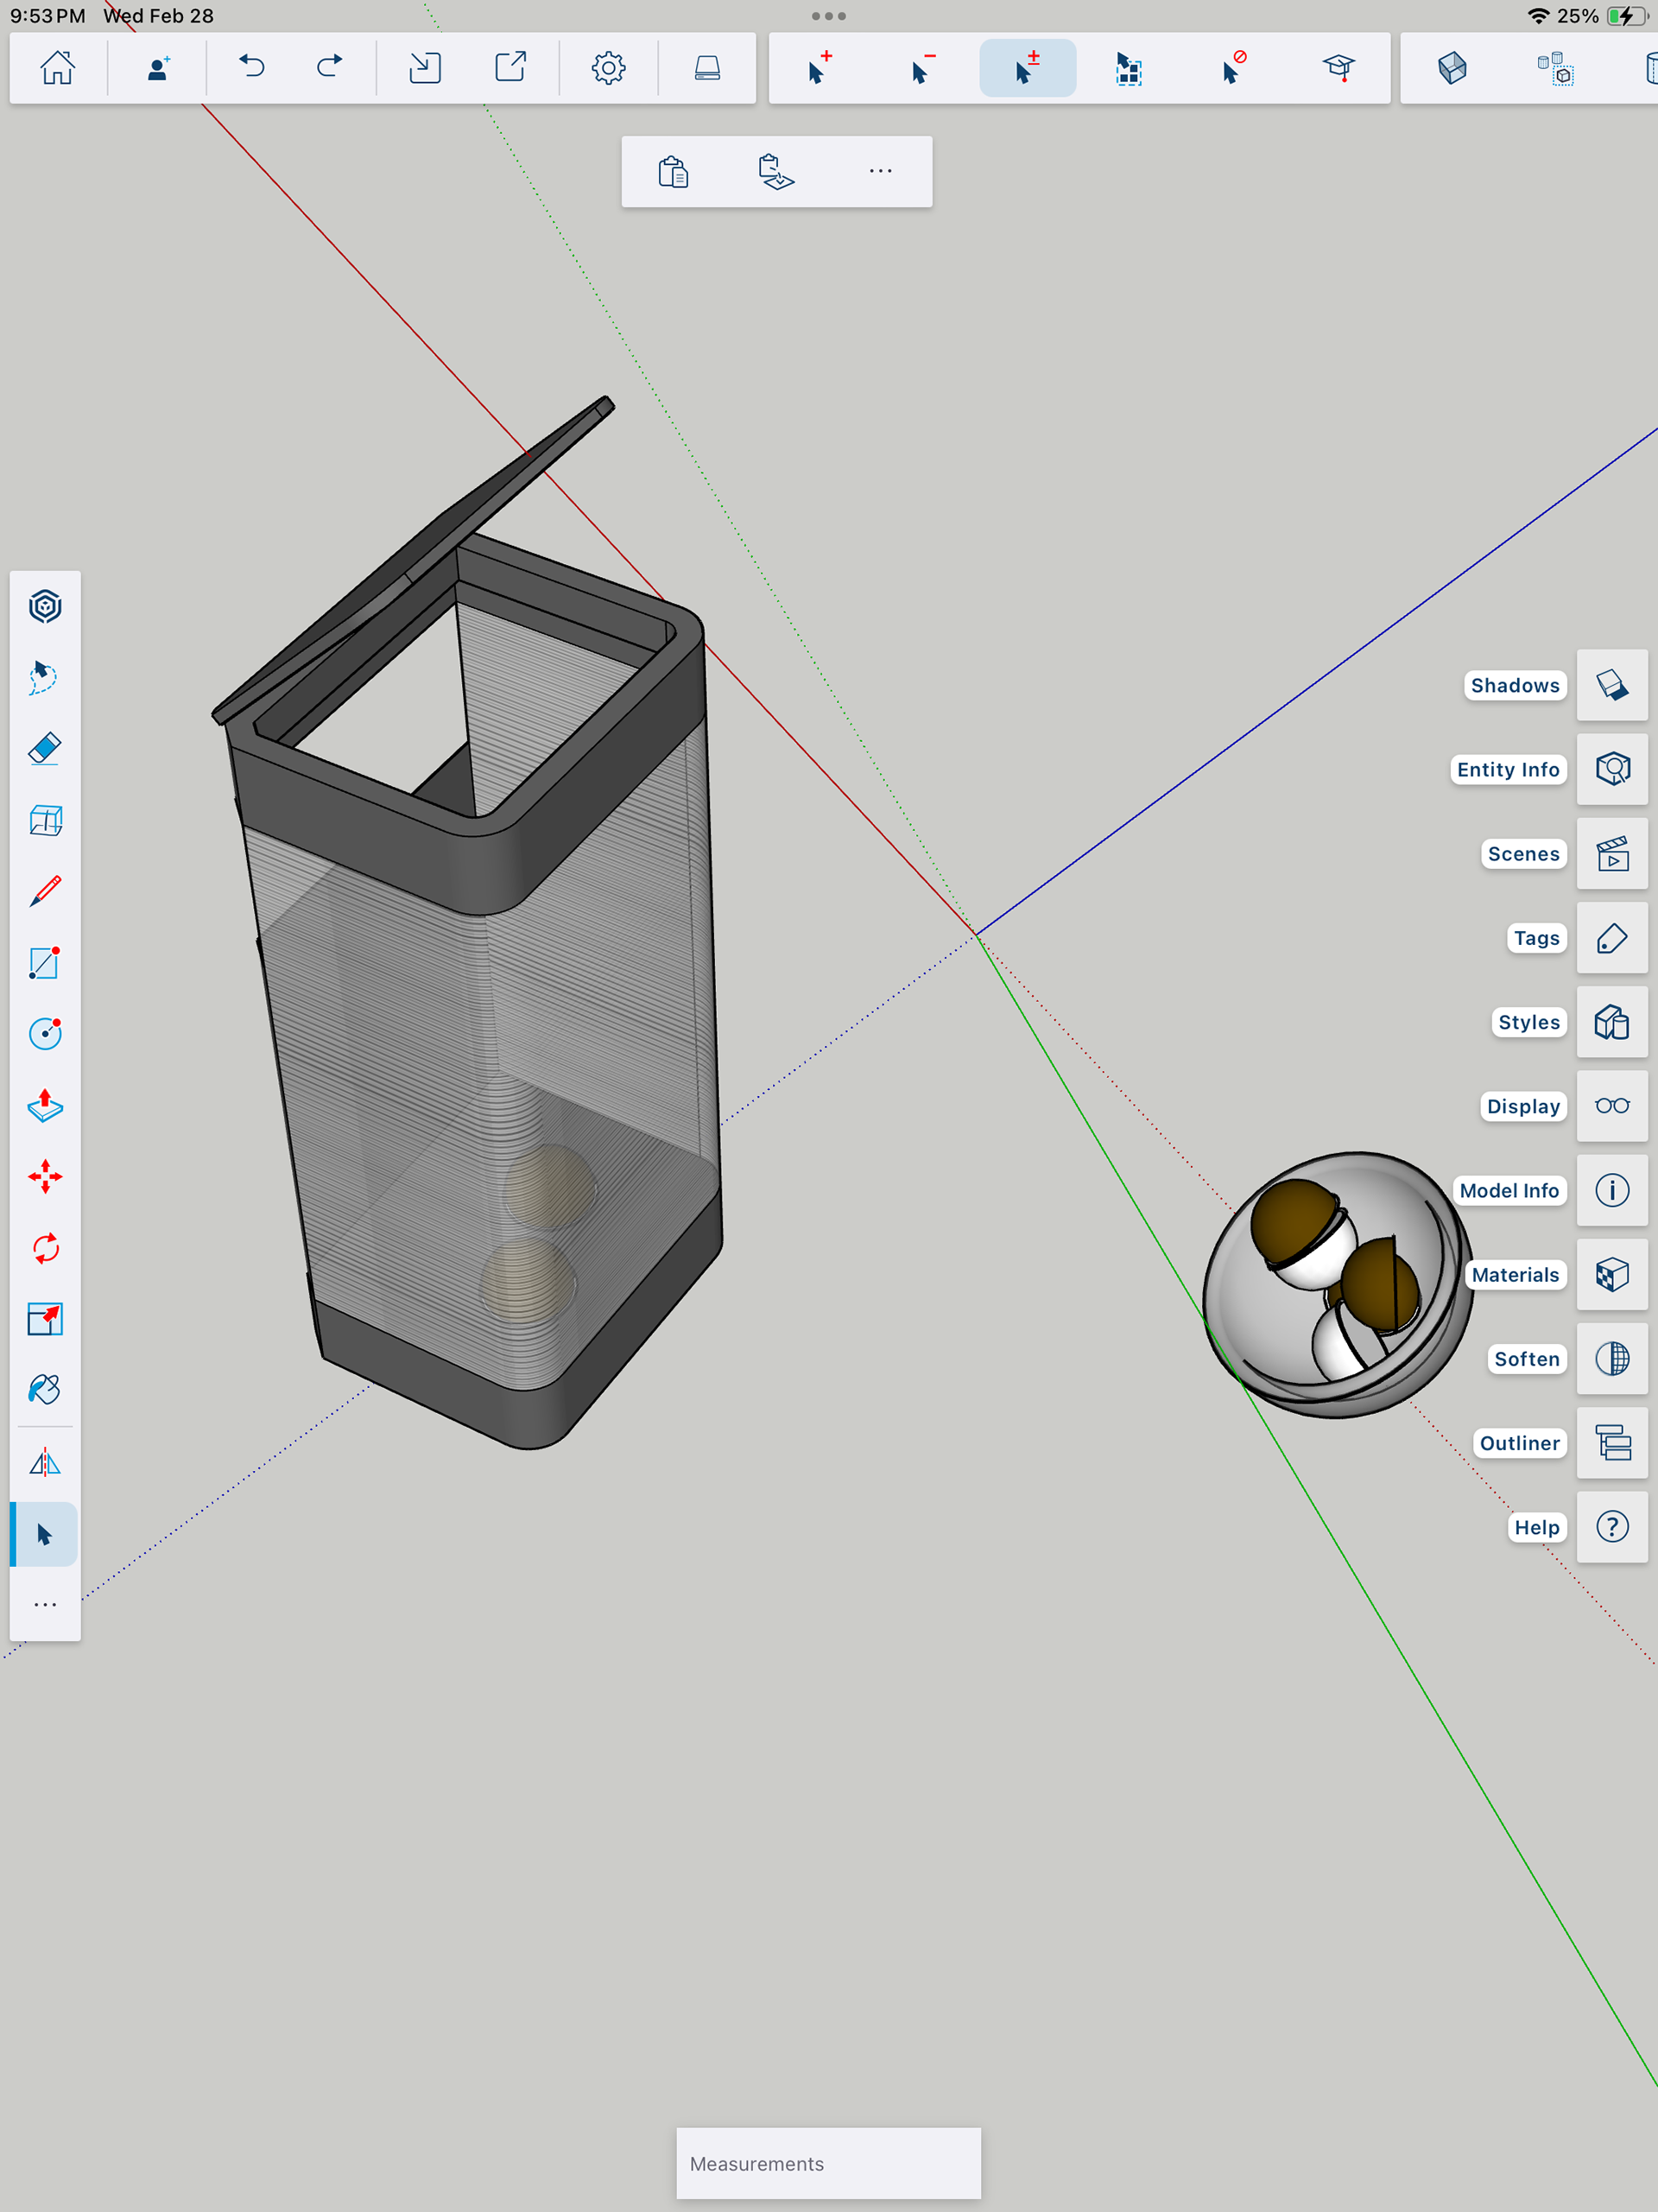Select the Move tool

[x=45, y=1177]
